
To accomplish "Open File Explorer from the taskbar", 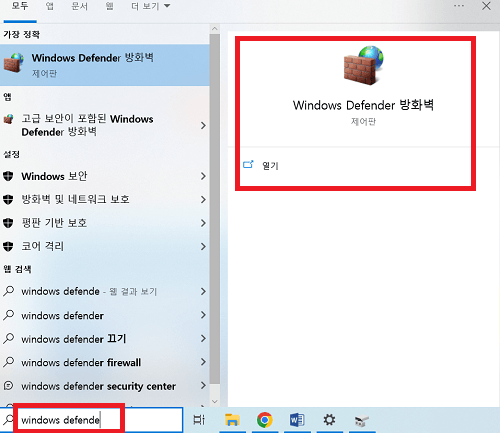I will tap(232, 420).
